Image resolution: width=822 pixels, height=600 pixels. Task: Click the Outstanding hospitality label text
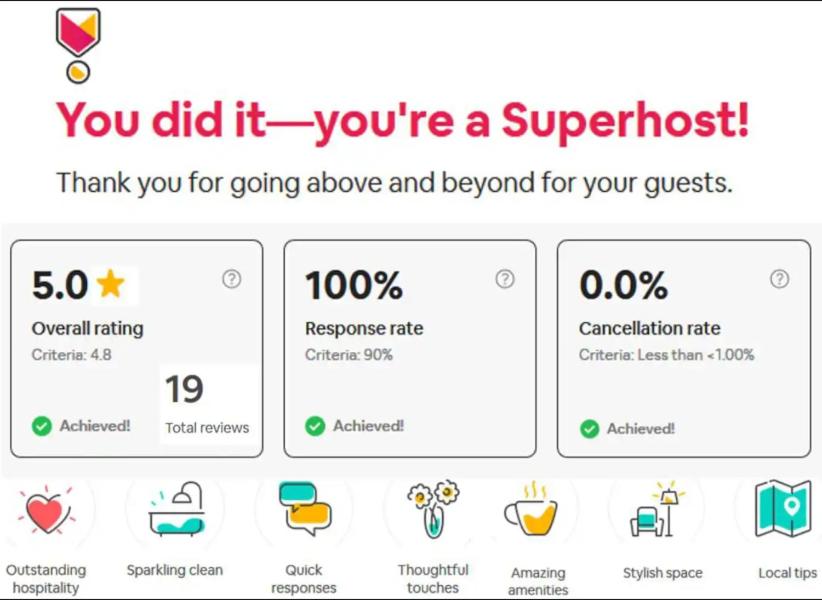click(x=46, y=579)
